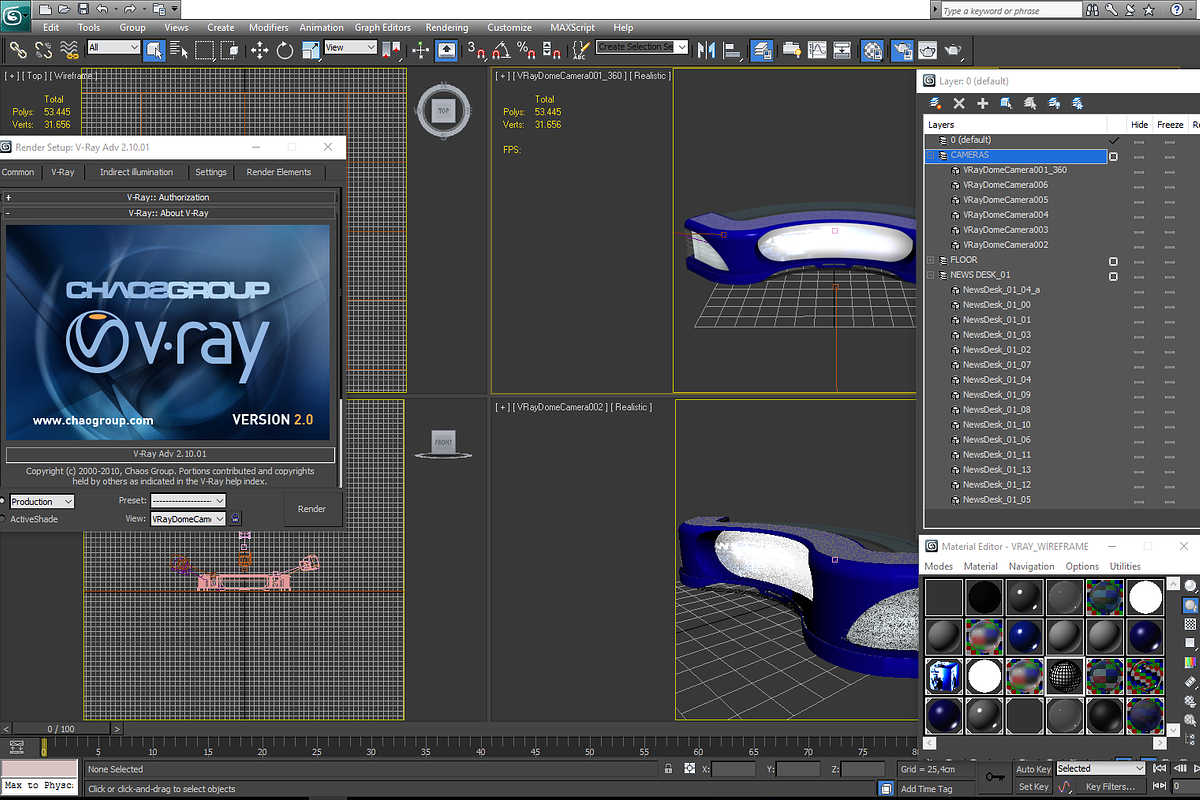This screenshot has width=1200, height=800.
Task: Select the Select and Move tool
Action: pos(259,49)
